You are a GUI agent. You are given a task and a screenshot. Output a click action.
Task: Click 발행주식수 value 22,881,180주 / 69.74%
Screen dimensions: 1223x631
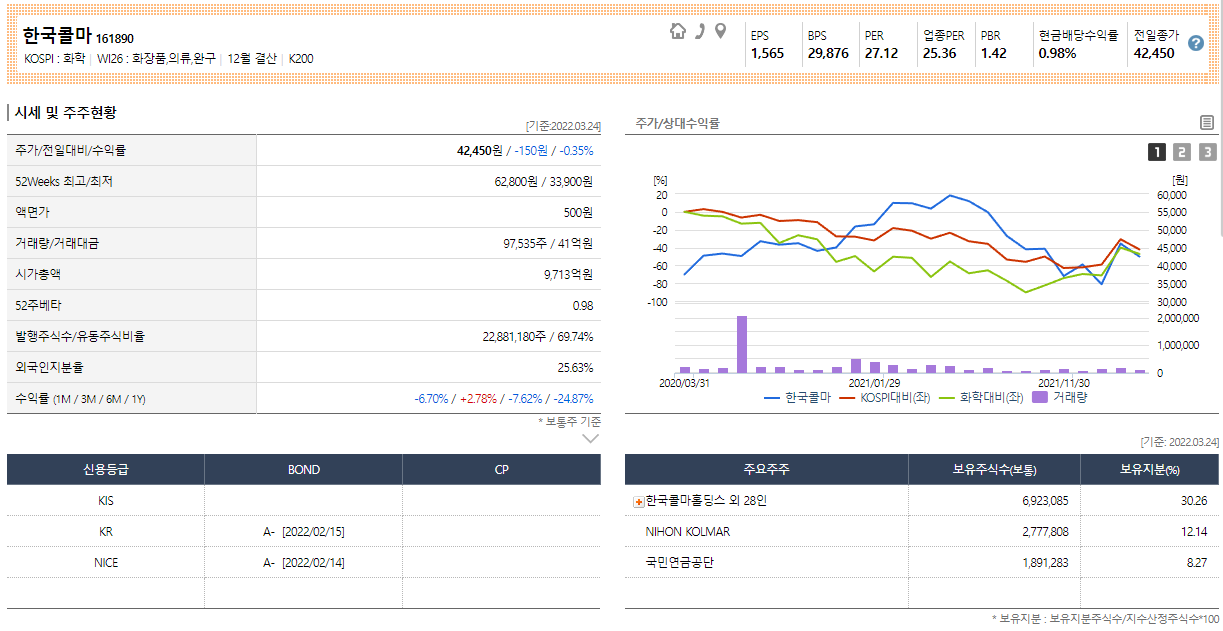[x=538, y=336]
